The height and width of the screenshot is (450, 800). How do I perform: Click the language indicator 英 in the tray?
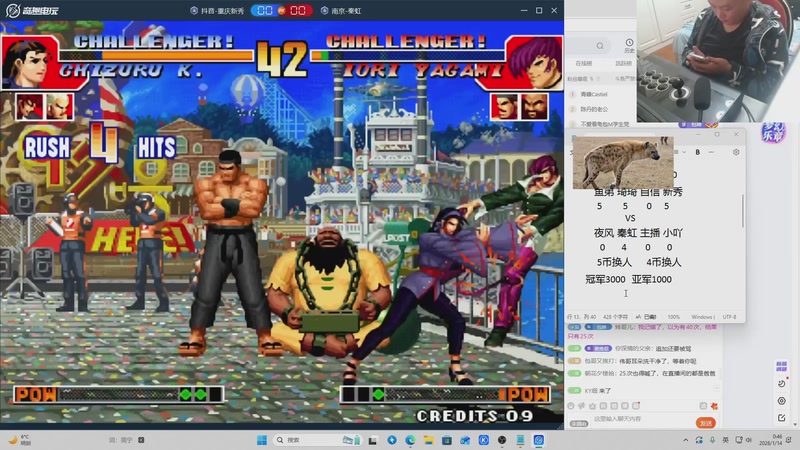coord(726,440)
